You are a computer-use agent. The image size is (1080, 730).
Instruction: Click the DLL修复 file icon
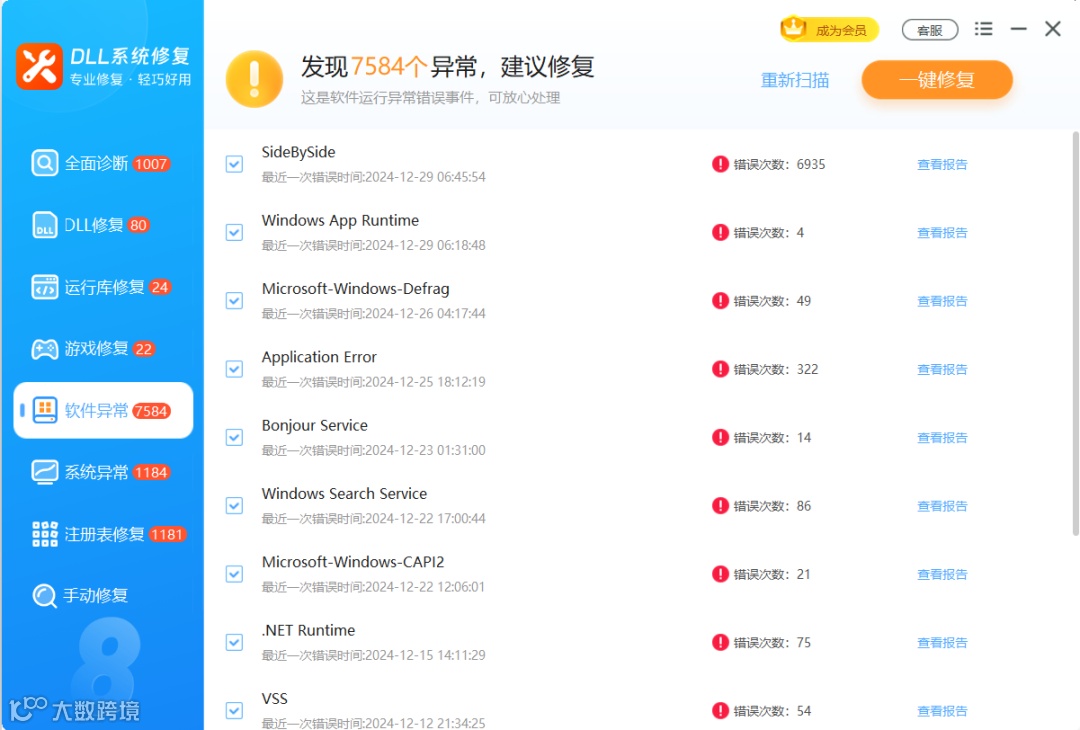coord(45,225)
